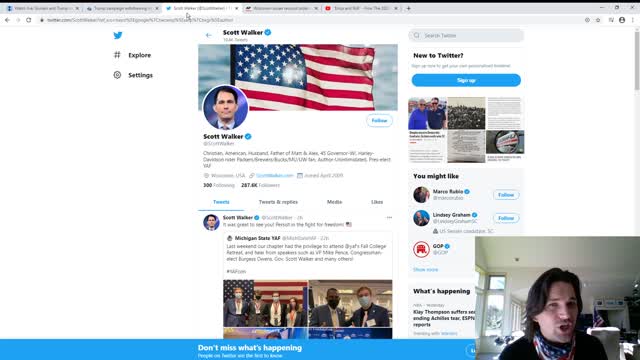640x360 pixels.
Task: Open Settings in the left sidebar
Action: click(x=140, y=75)
